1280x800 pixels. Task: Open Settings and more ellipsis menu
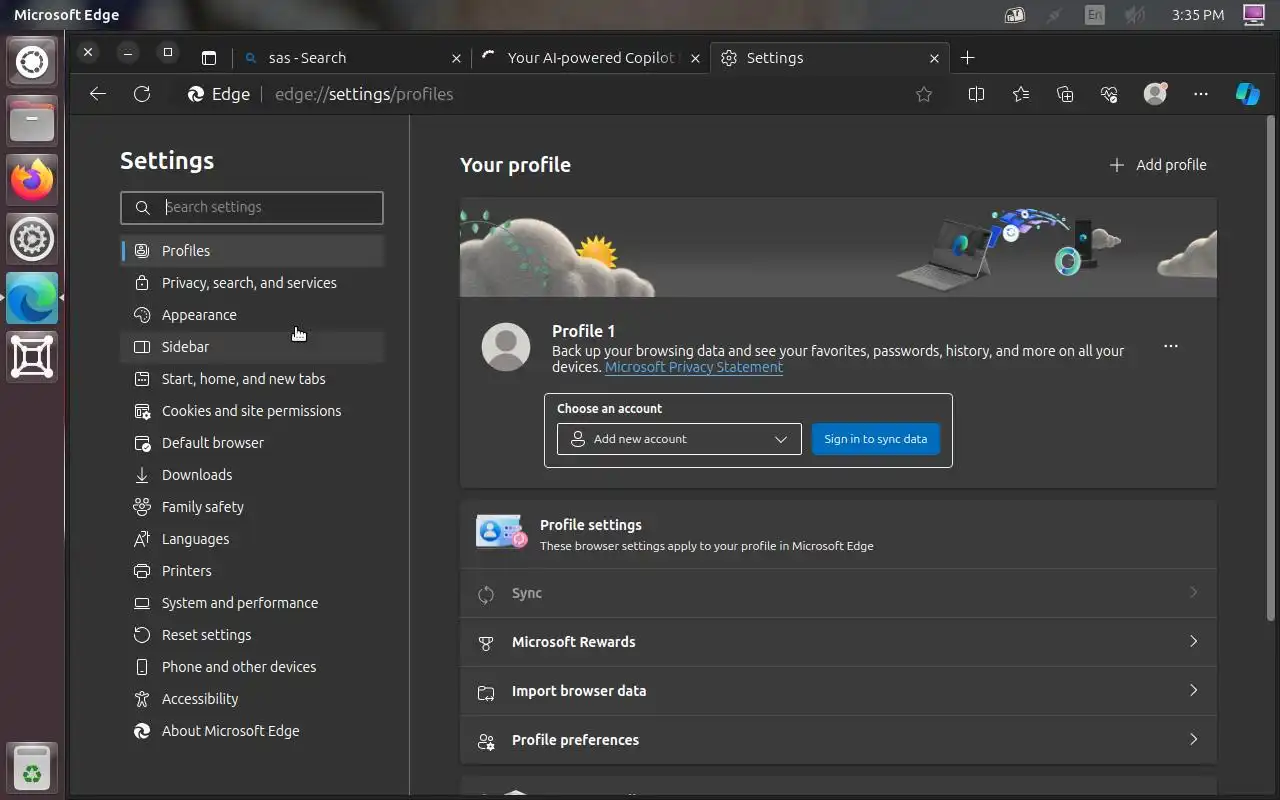pos(1201,94)
